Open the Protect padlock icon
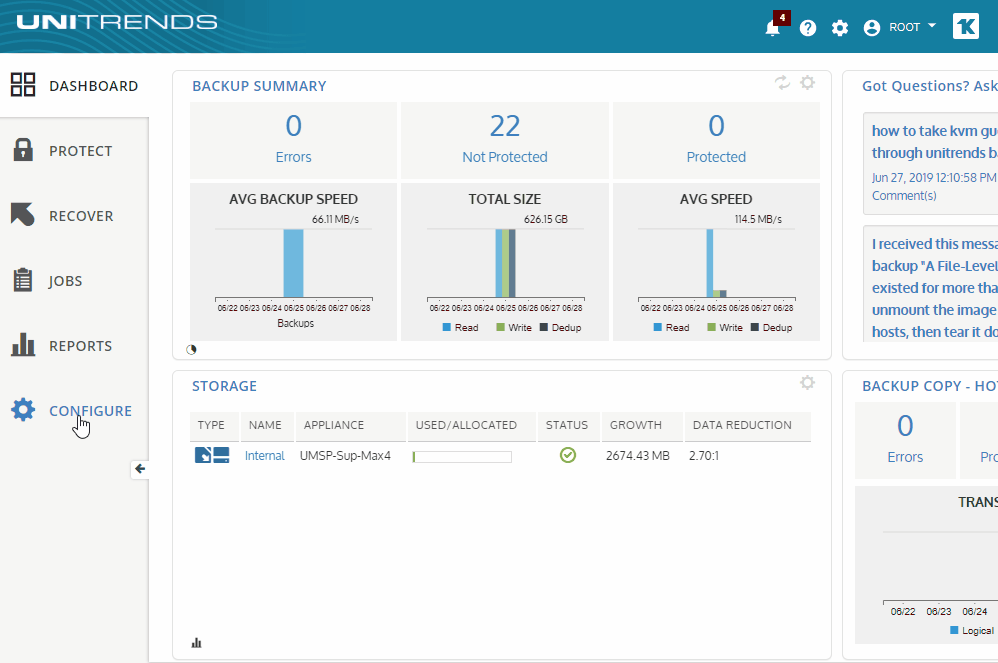998x663 pixels. [23, 150]
